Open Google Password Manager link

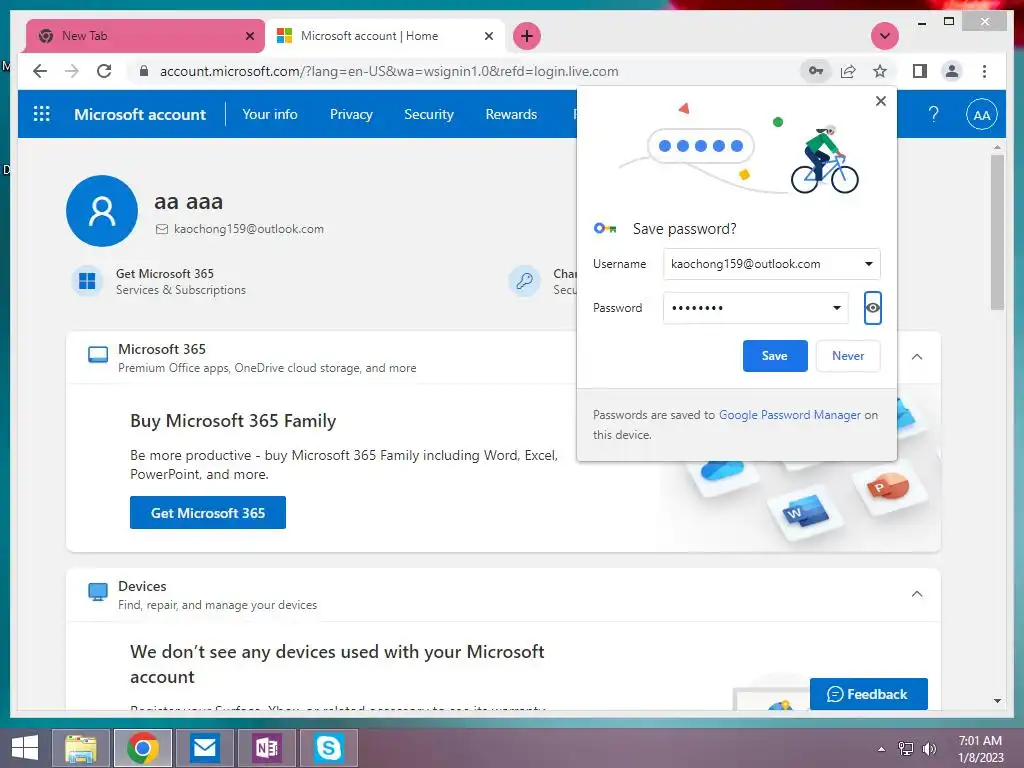tap(790, 415)
